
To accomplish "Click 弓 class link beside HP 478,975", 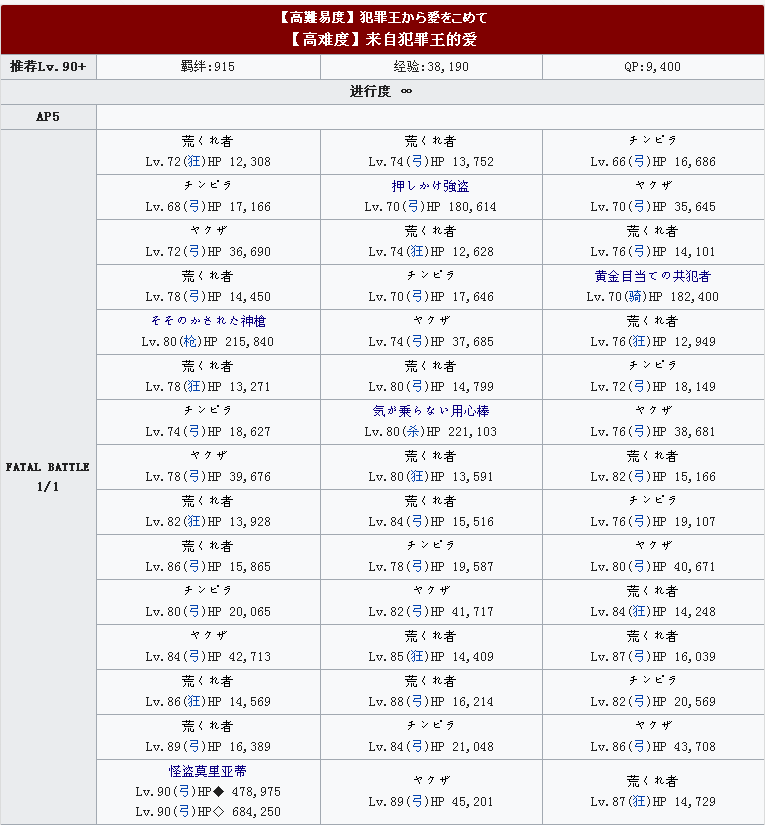I will tap(184, 791).
